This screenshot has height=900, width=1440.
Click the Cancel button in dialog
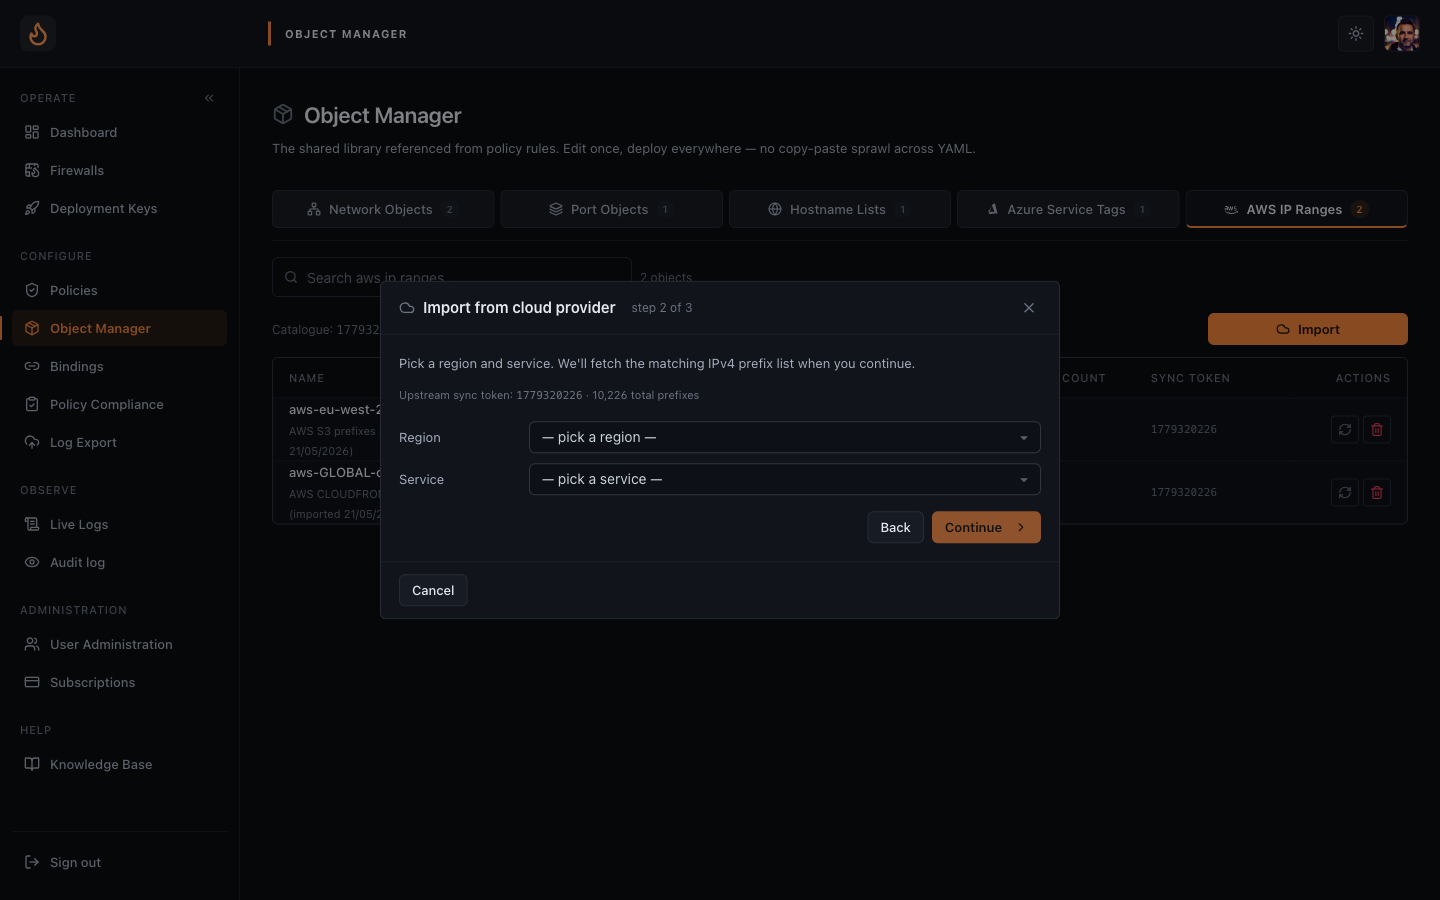(433, 590)
